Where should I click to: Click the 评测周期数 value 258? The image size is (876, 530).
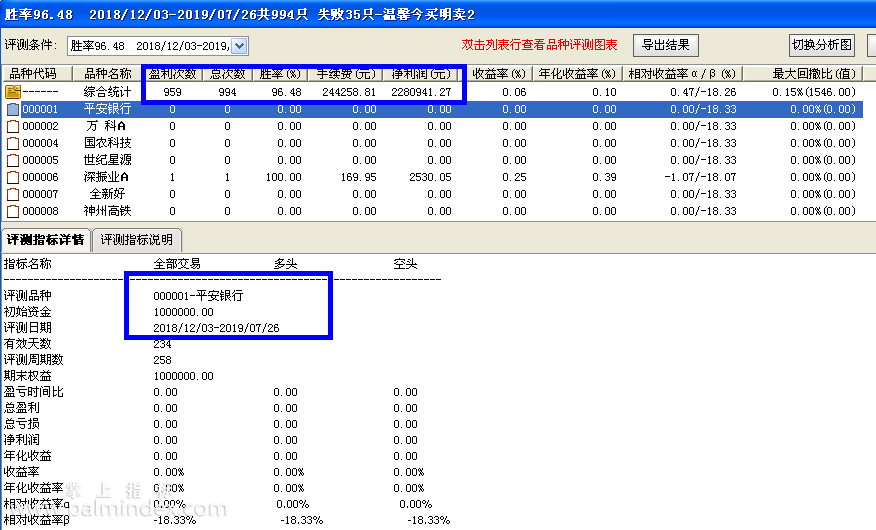[162, 360]
